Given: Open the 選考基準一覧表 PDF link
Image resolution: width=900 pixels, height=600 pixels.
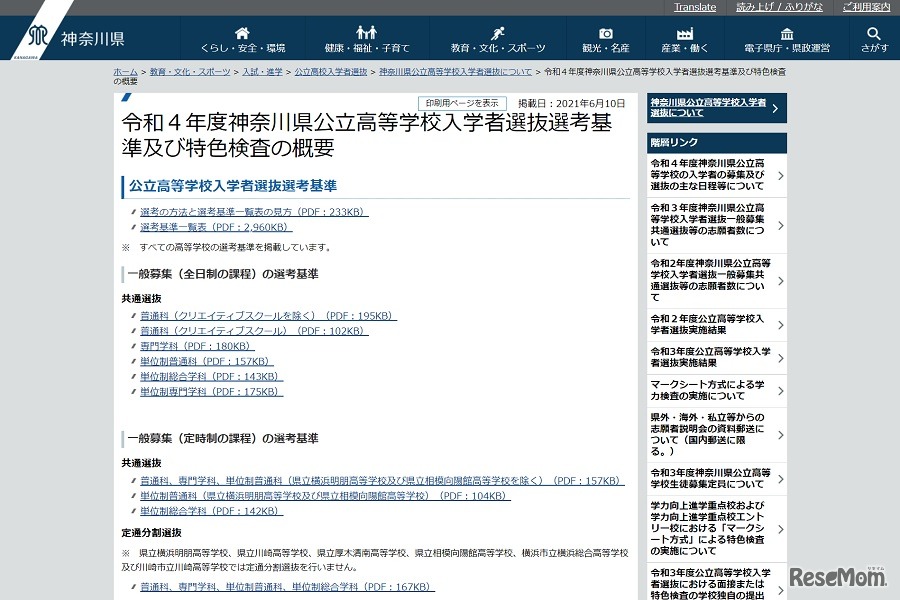Looking at the screenshot, I should tap(214, 227).
